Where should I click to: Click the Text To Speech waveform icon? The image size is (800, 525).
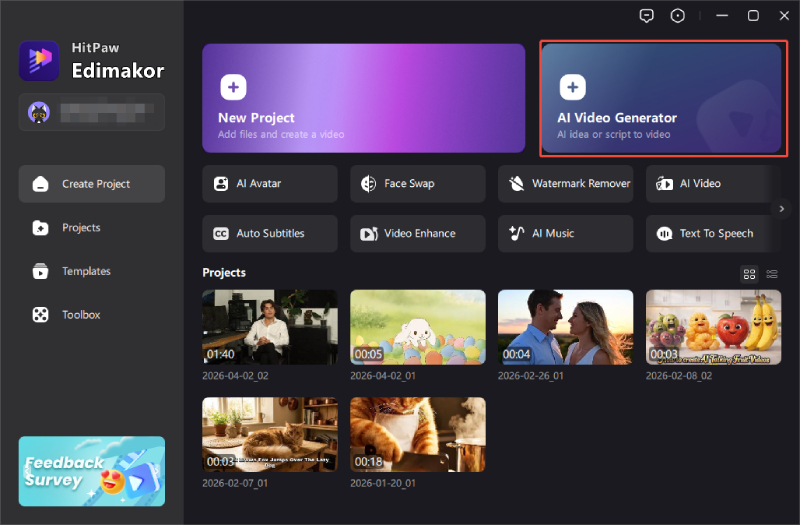[664, 234]
